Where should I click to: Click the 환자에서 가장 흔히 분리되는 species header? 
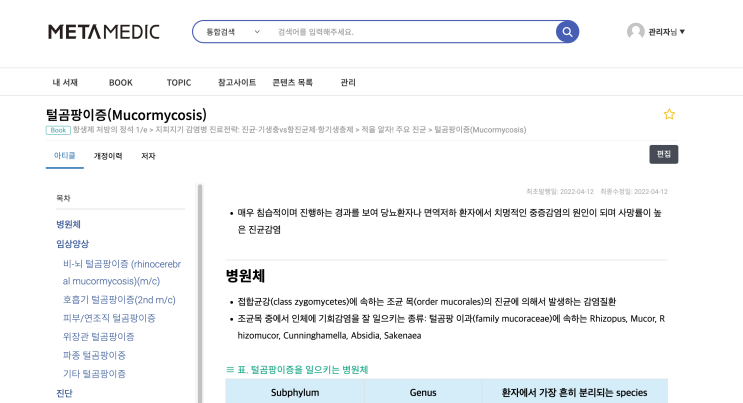[574, 393]
